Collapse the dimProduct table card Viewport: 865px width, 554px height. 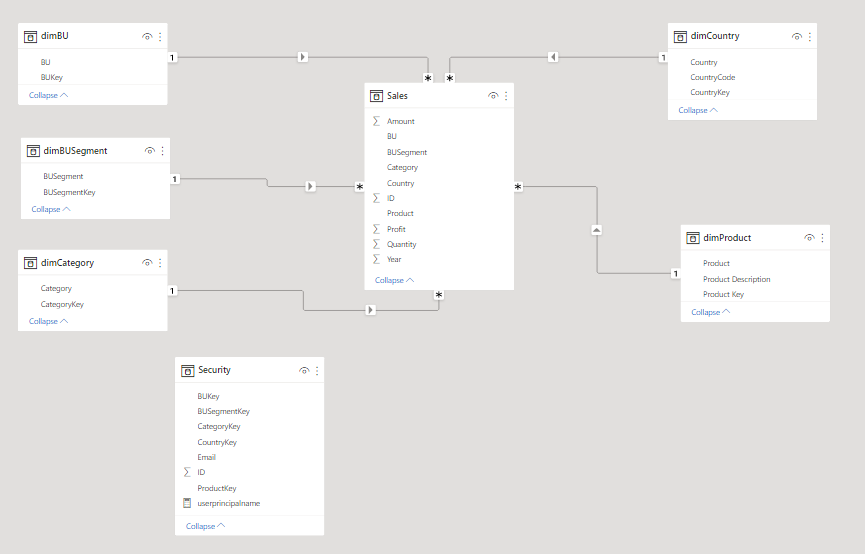[711, 312]
